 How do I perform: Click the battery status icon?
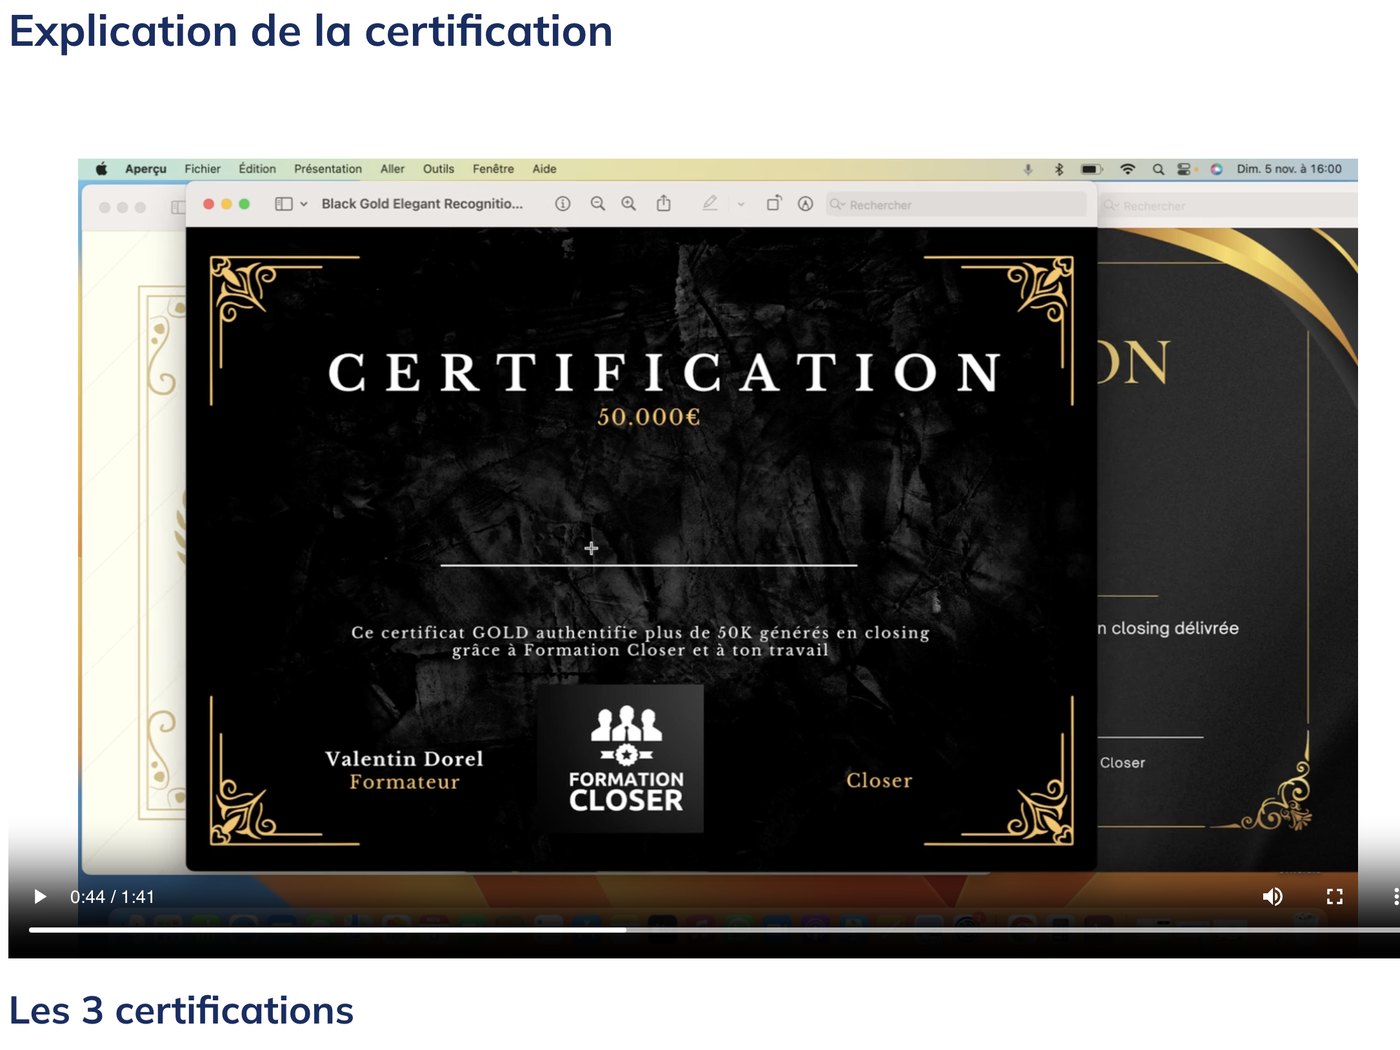pyautogui.click(x=1092, y=169)
